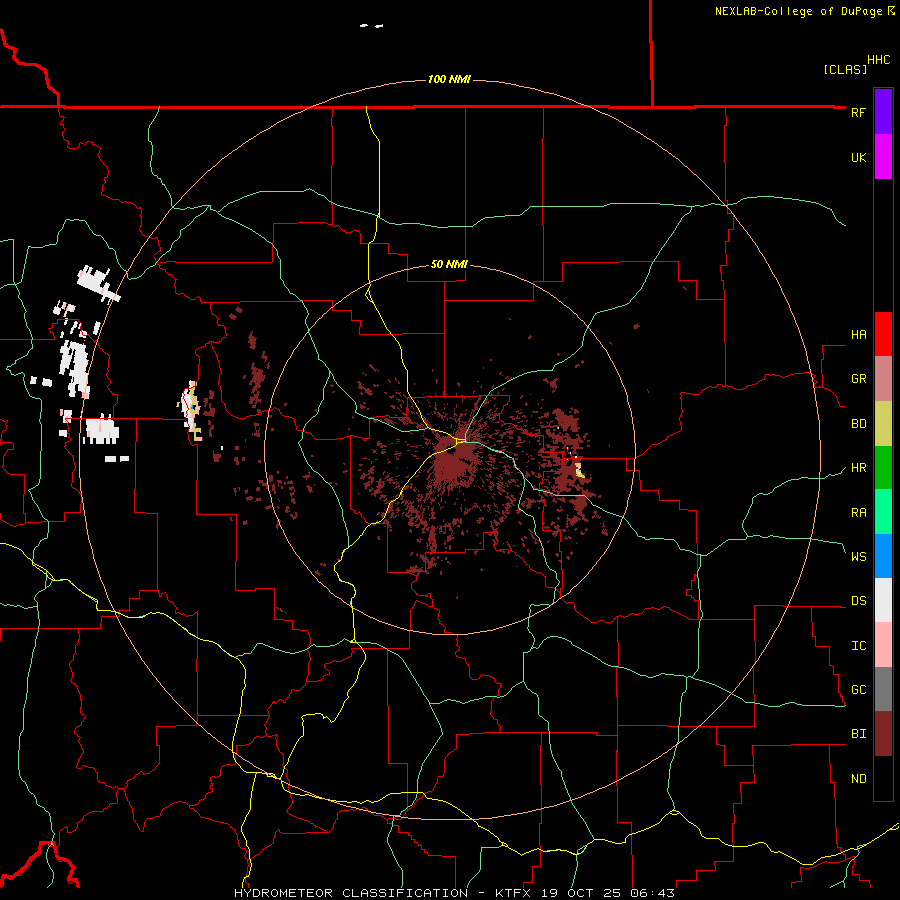Click the NEXLAB-College of DuPage text

pos(798,11)
